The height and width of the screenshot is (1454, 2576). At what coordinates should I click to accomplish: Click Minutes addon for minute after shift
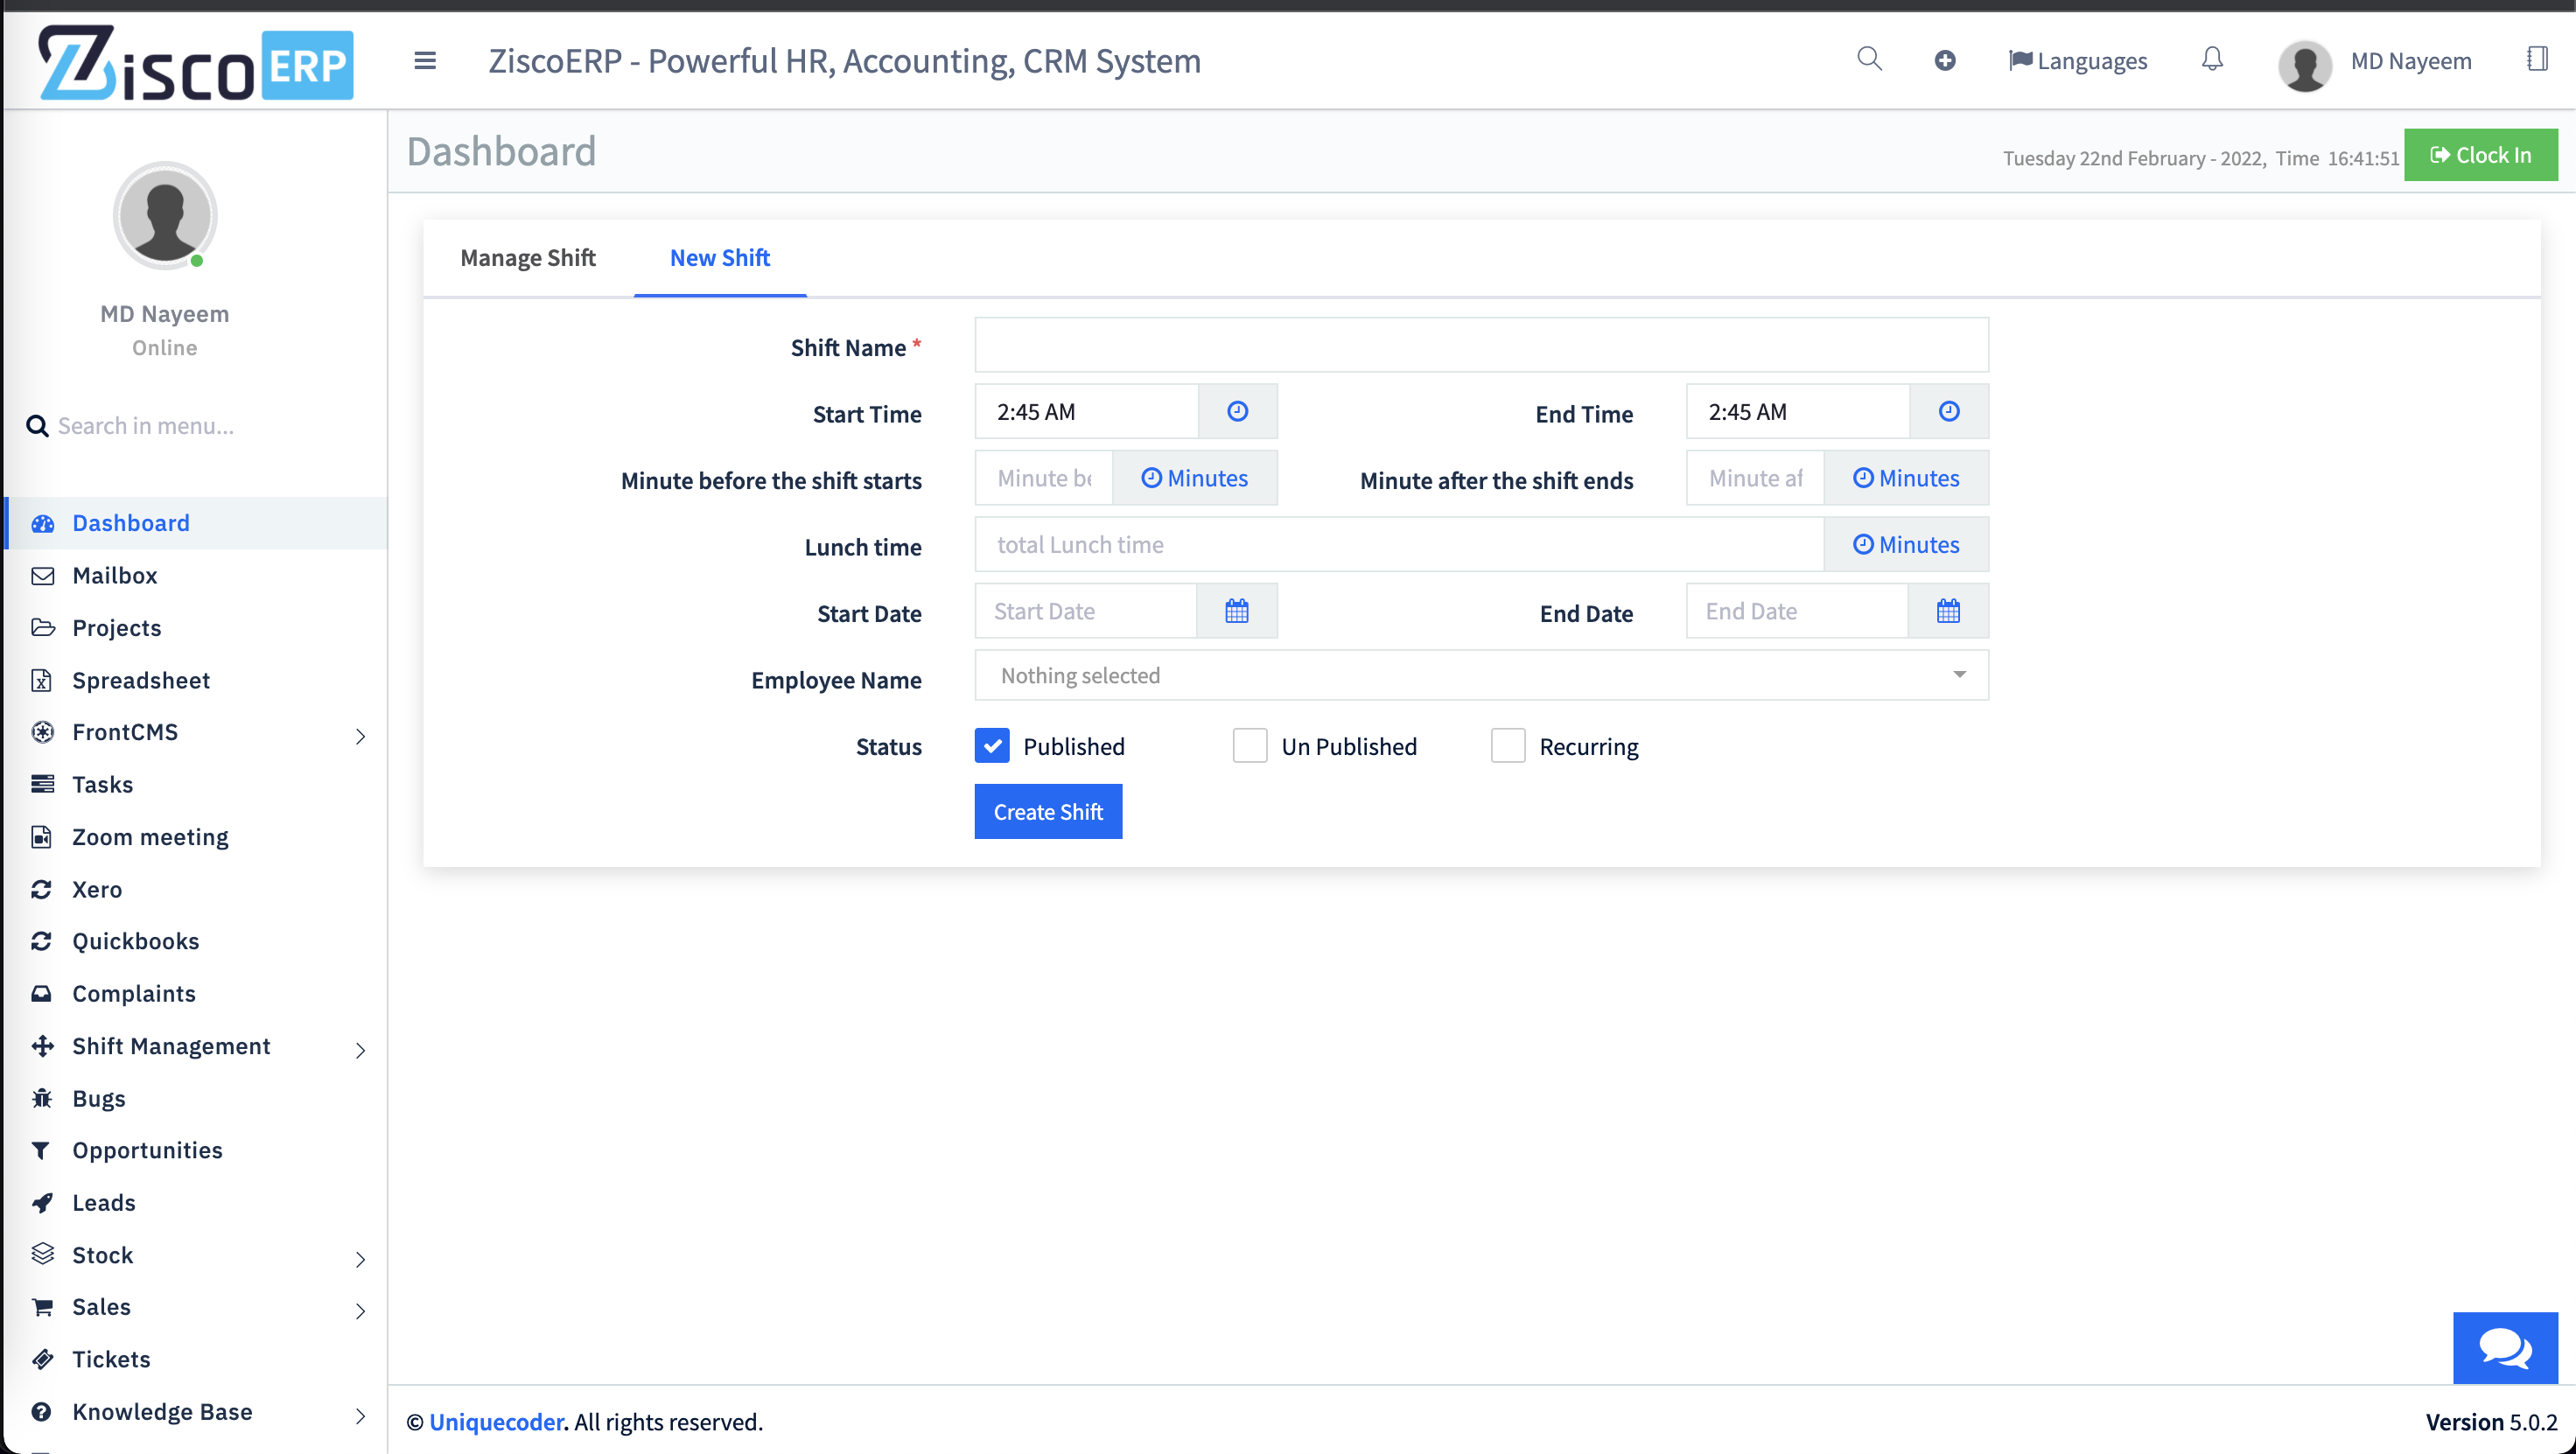click(x=1906, y=478)
